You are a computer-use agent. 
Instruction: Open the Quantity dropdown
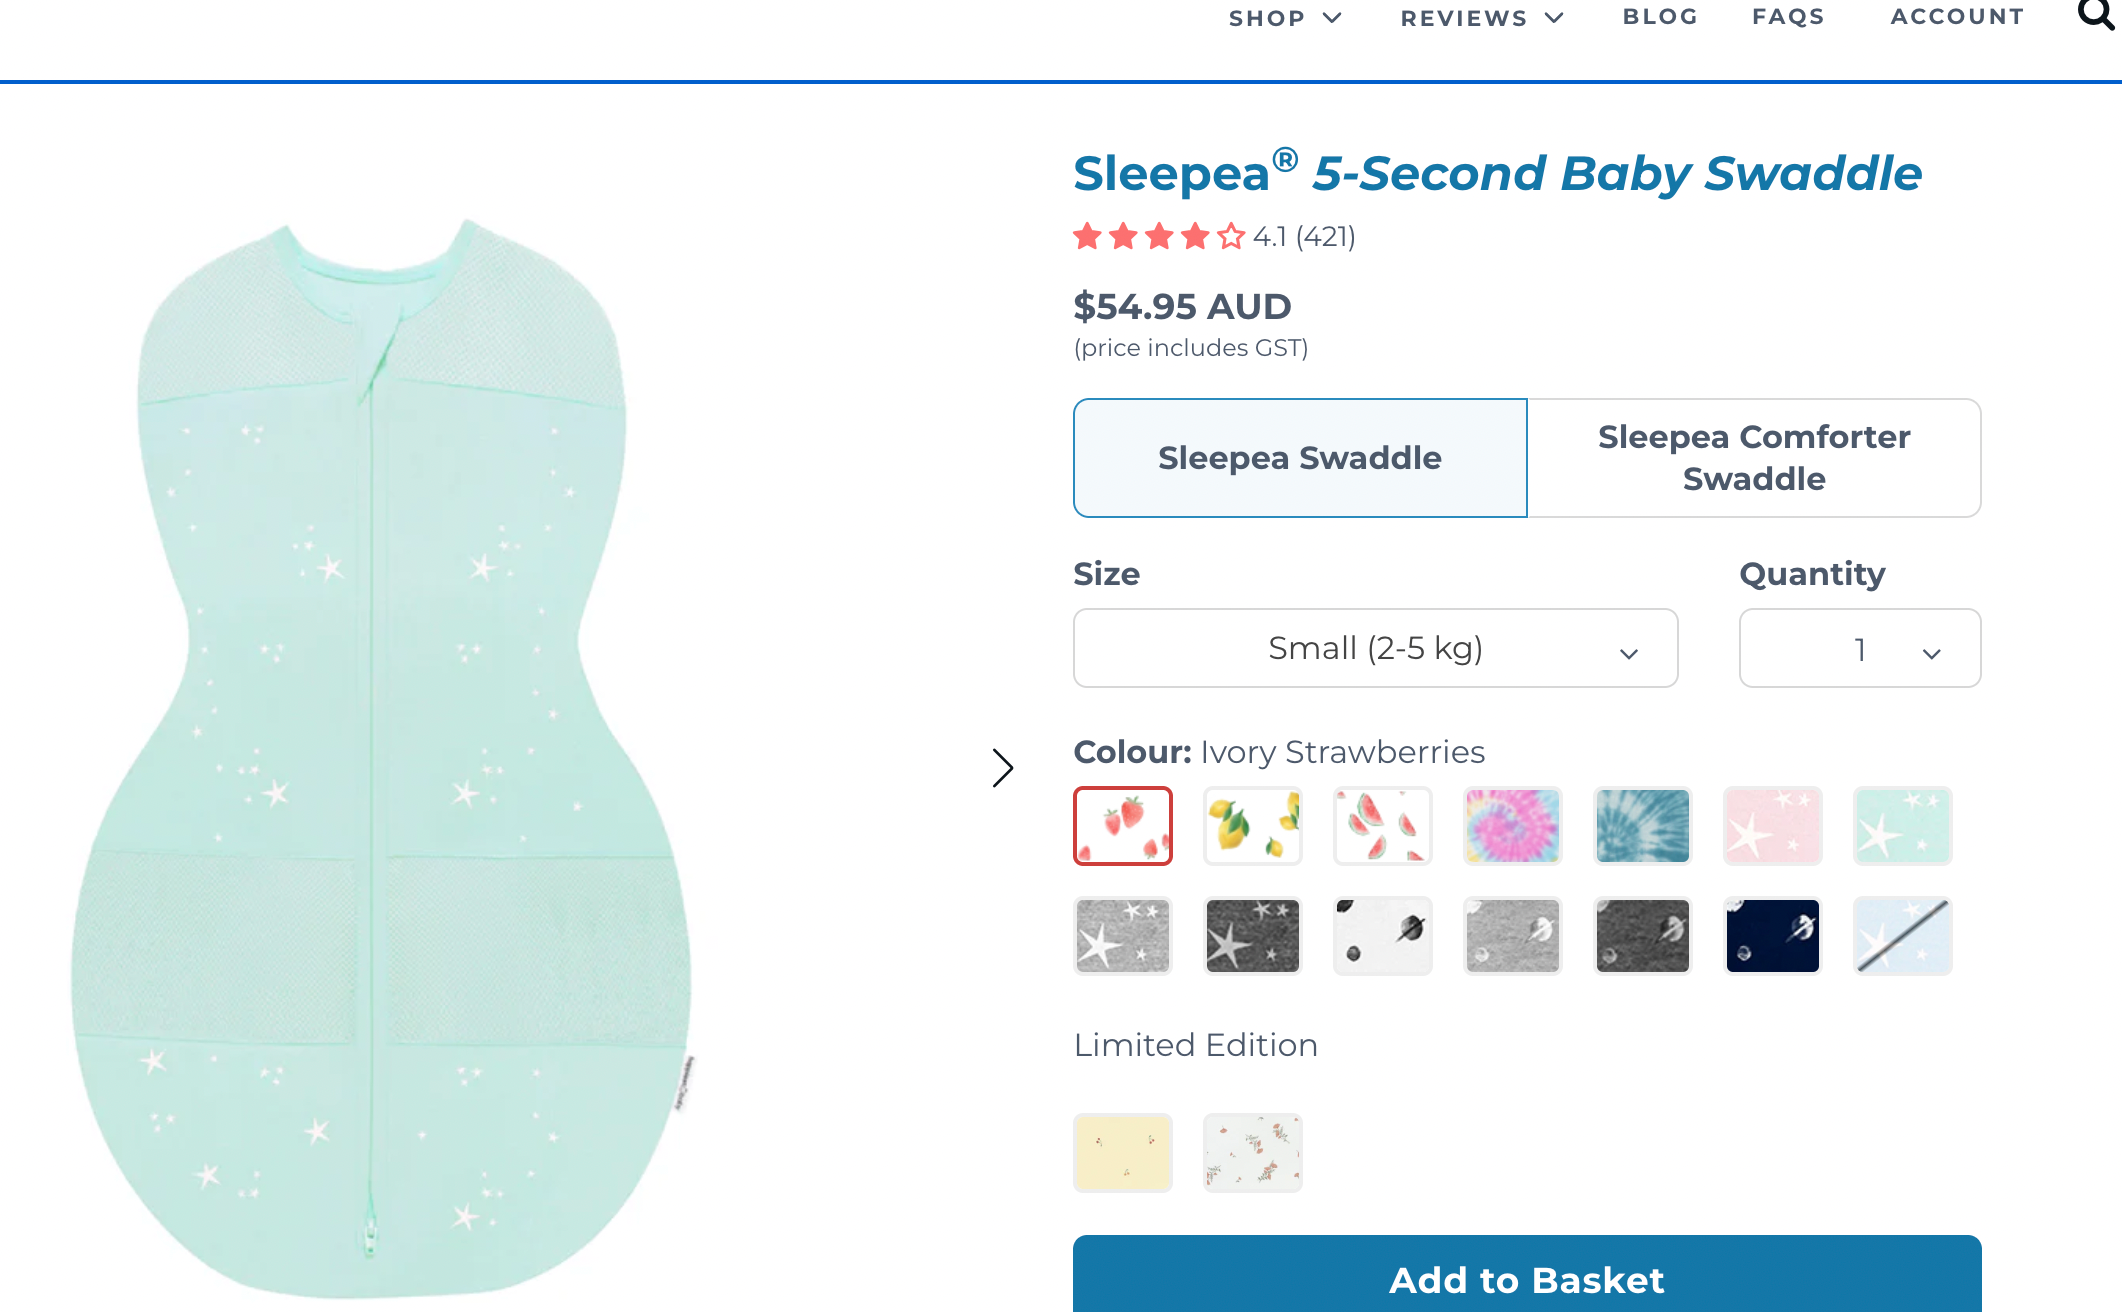click(1859, 648)
